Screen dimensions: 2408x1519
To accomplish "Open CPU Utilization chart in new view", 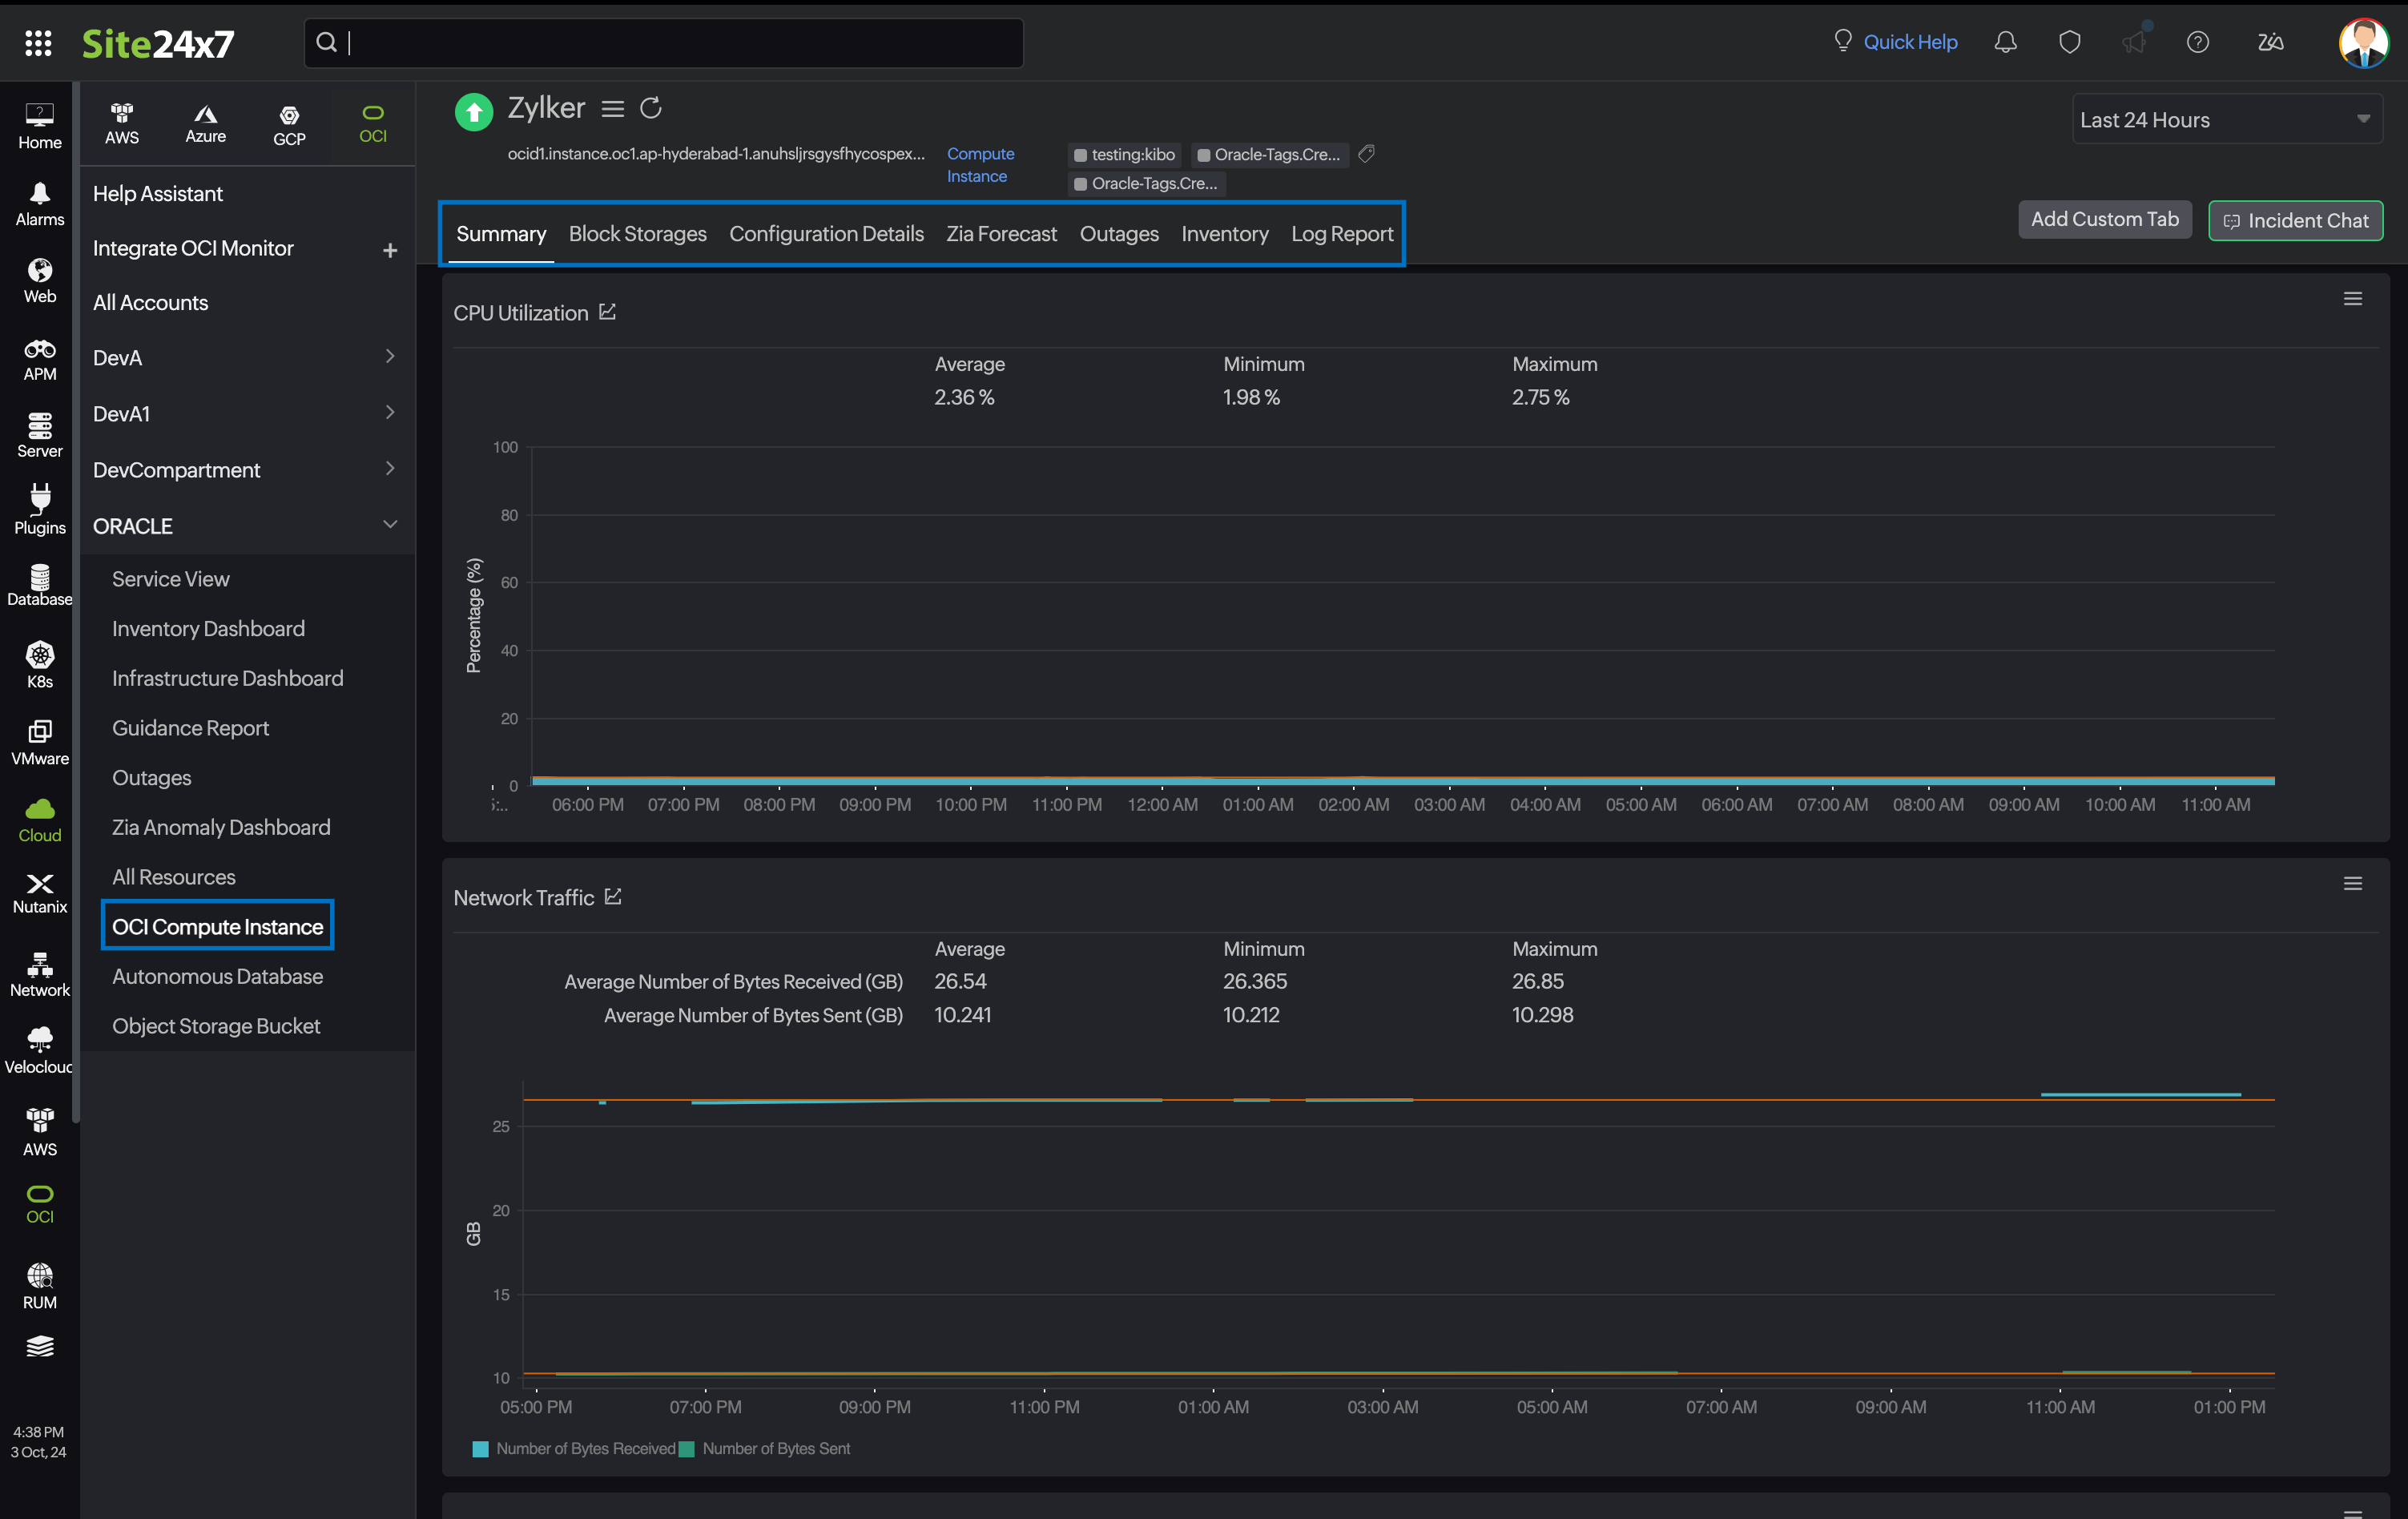I will click(x=607, y=312).
